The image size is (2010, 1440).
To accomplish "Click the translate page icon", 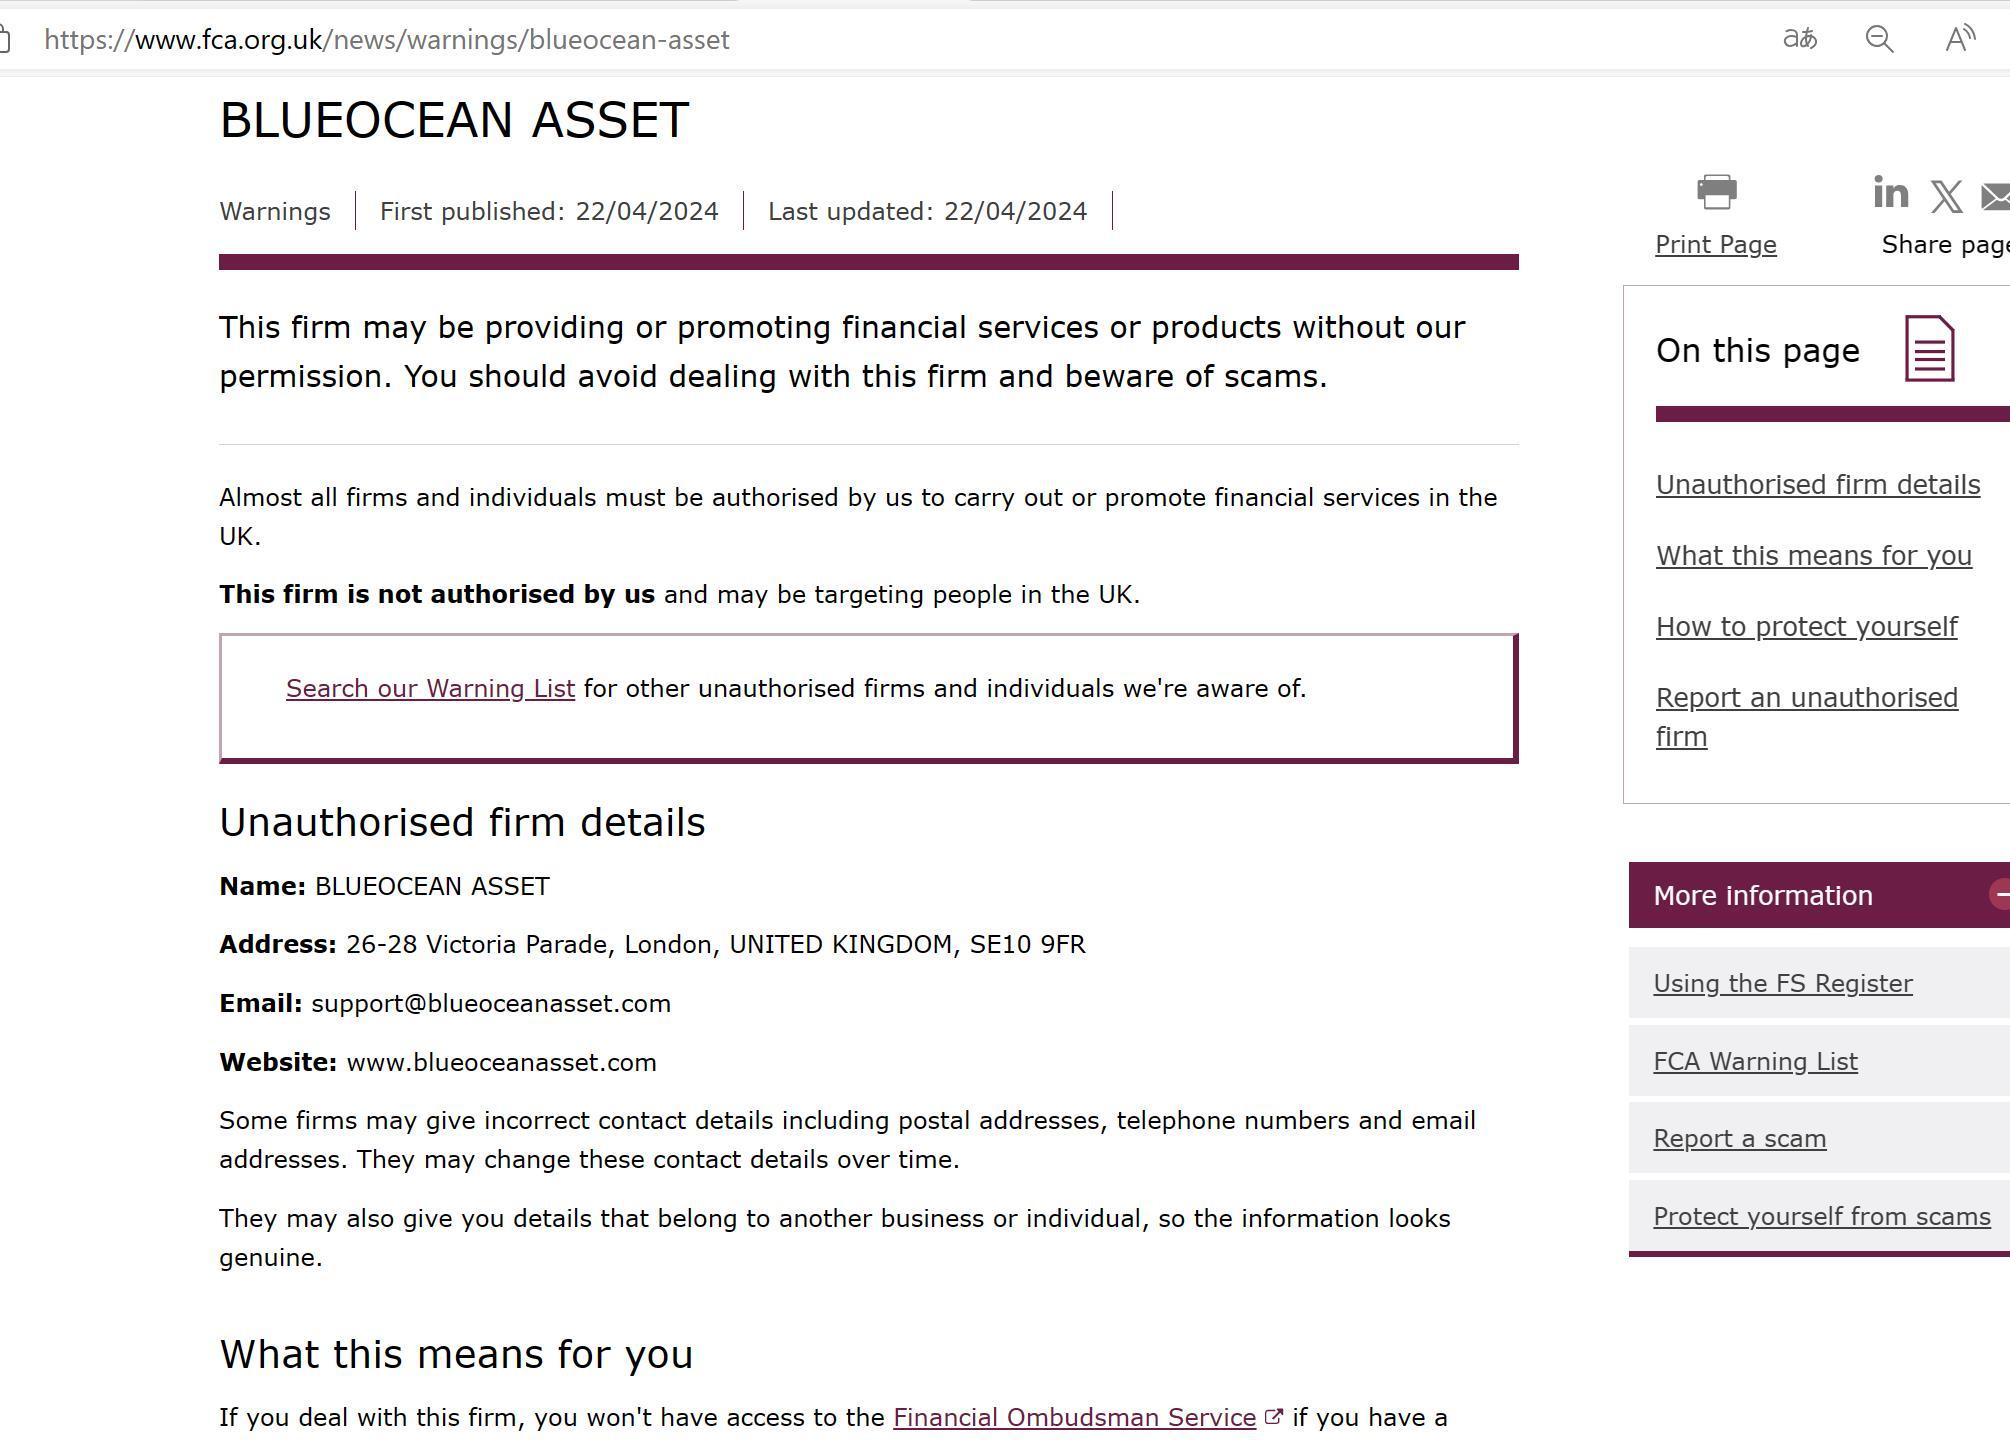I will click(1800, 39).
